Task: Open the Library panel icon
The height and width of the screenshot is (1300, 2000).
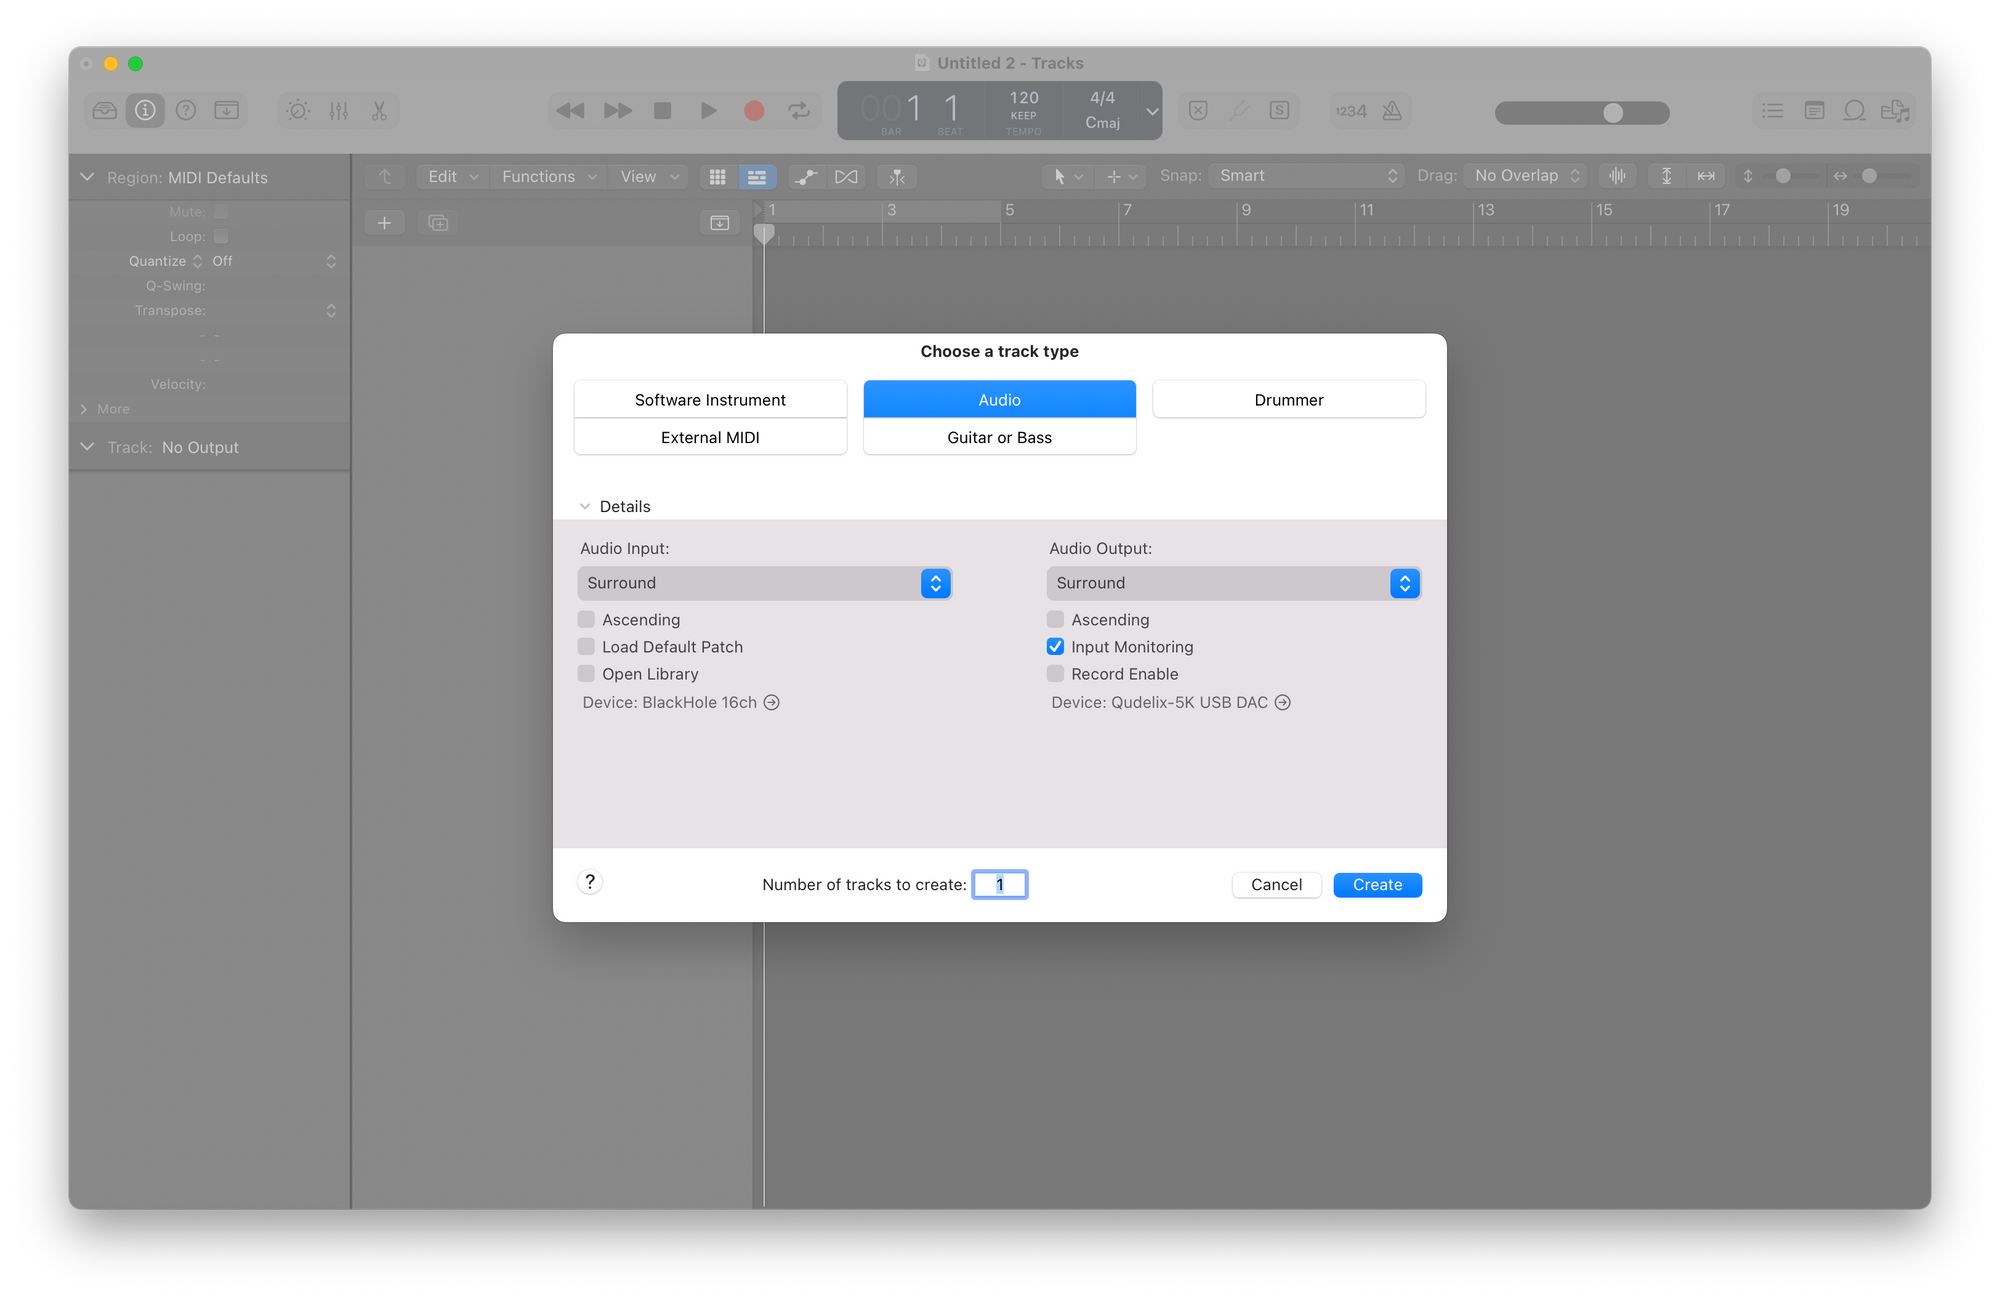Action: pyautogui.click(x=105, y=111)
